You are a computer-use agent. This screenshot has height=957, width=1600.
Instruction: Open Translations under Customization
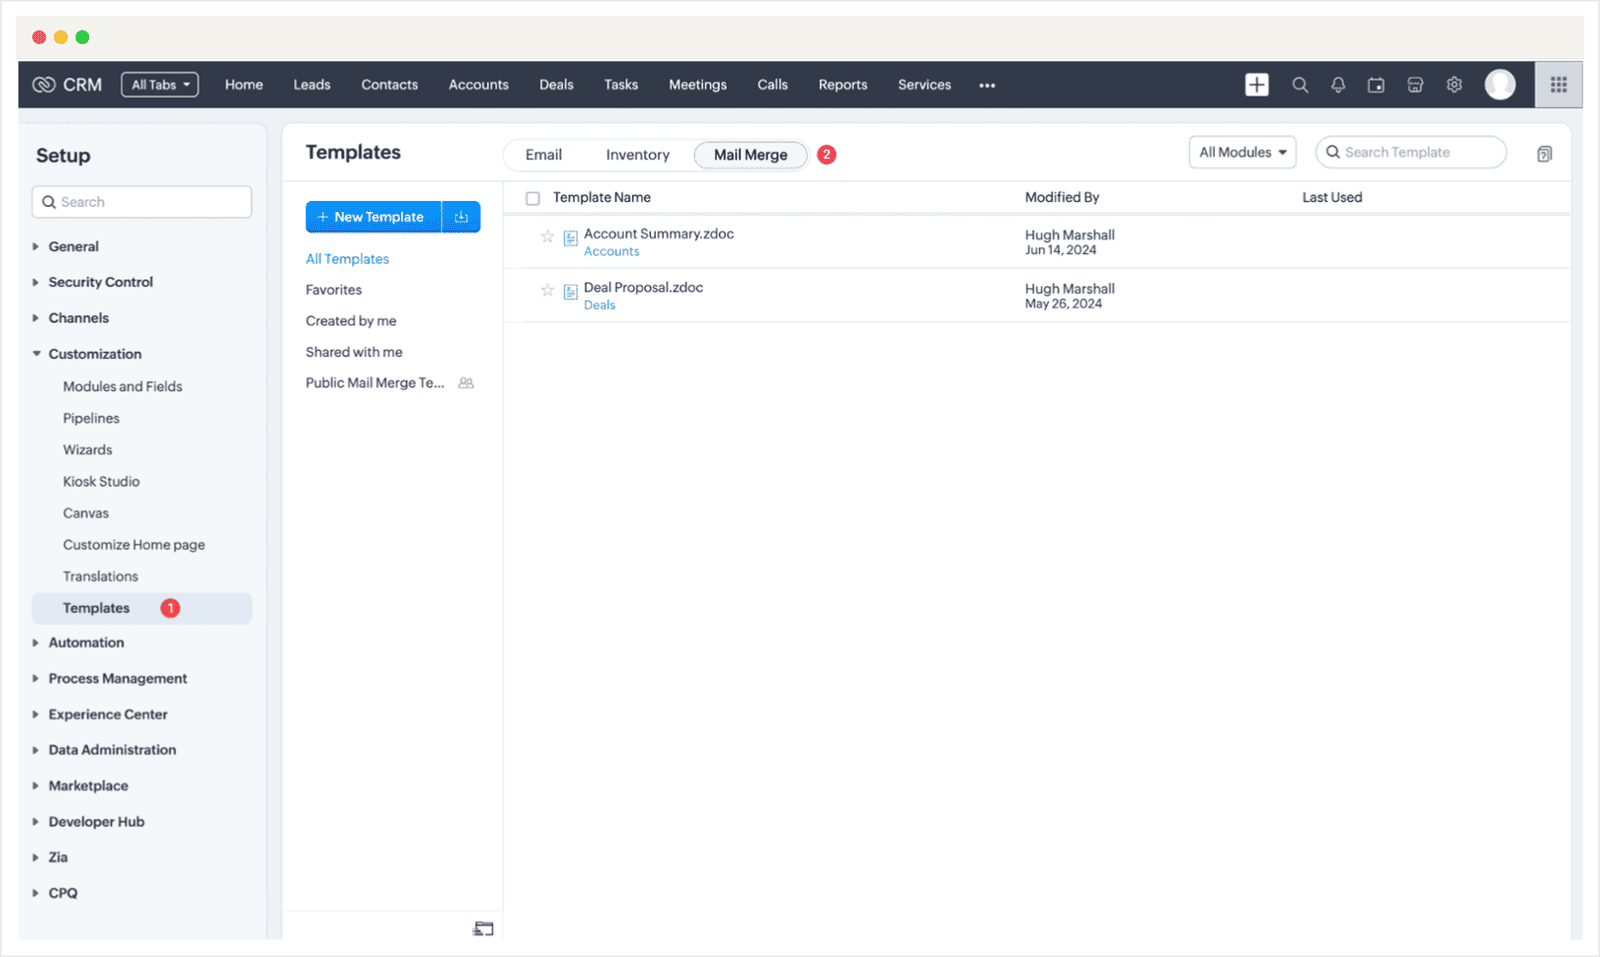(x=101, y=577)
